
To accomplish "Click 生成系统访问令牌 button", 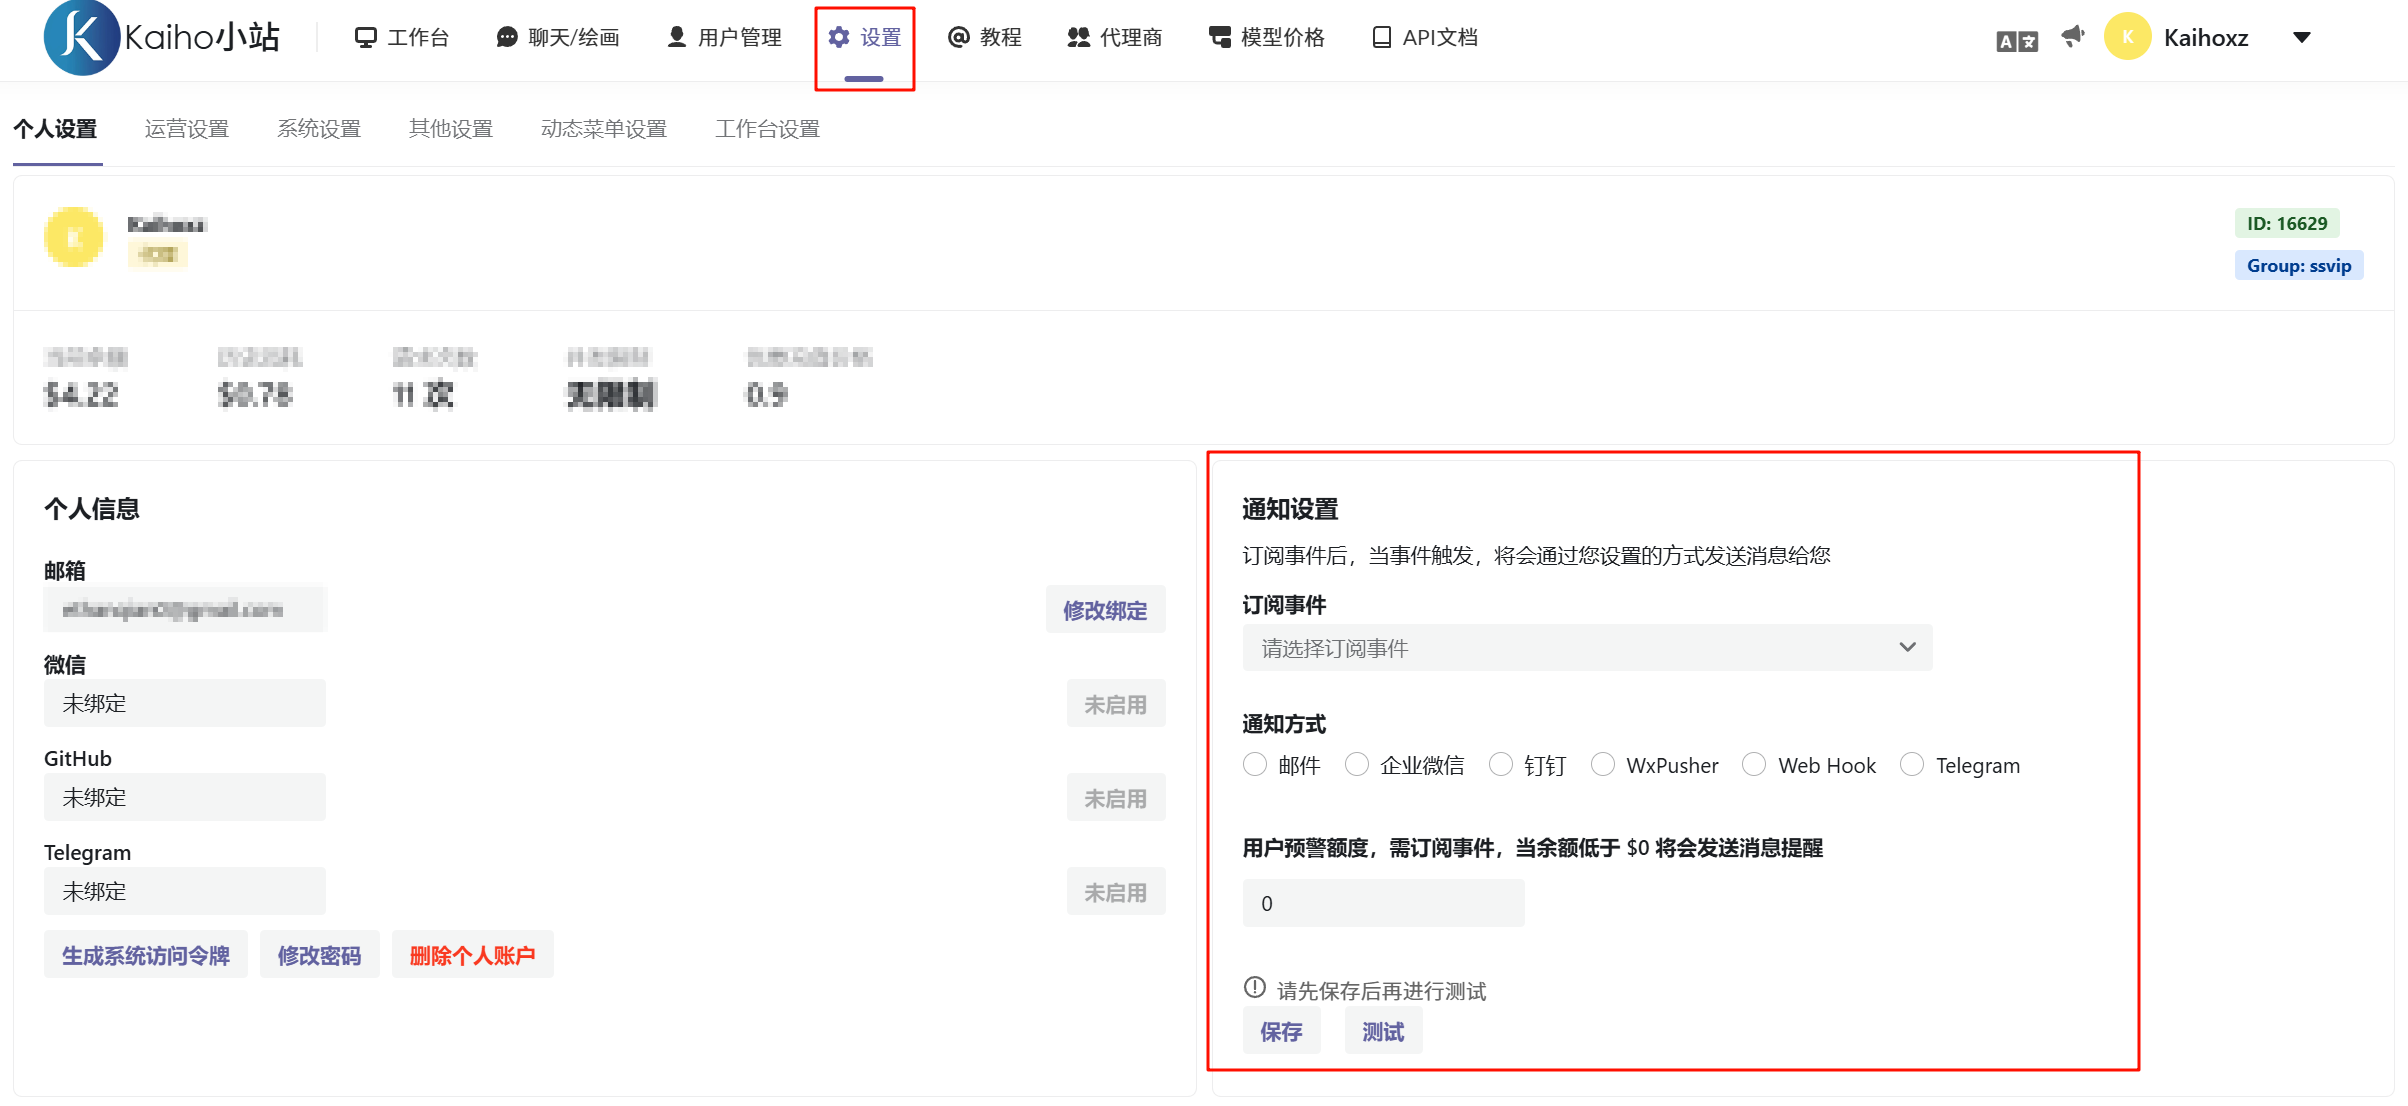I will point(146,955).
